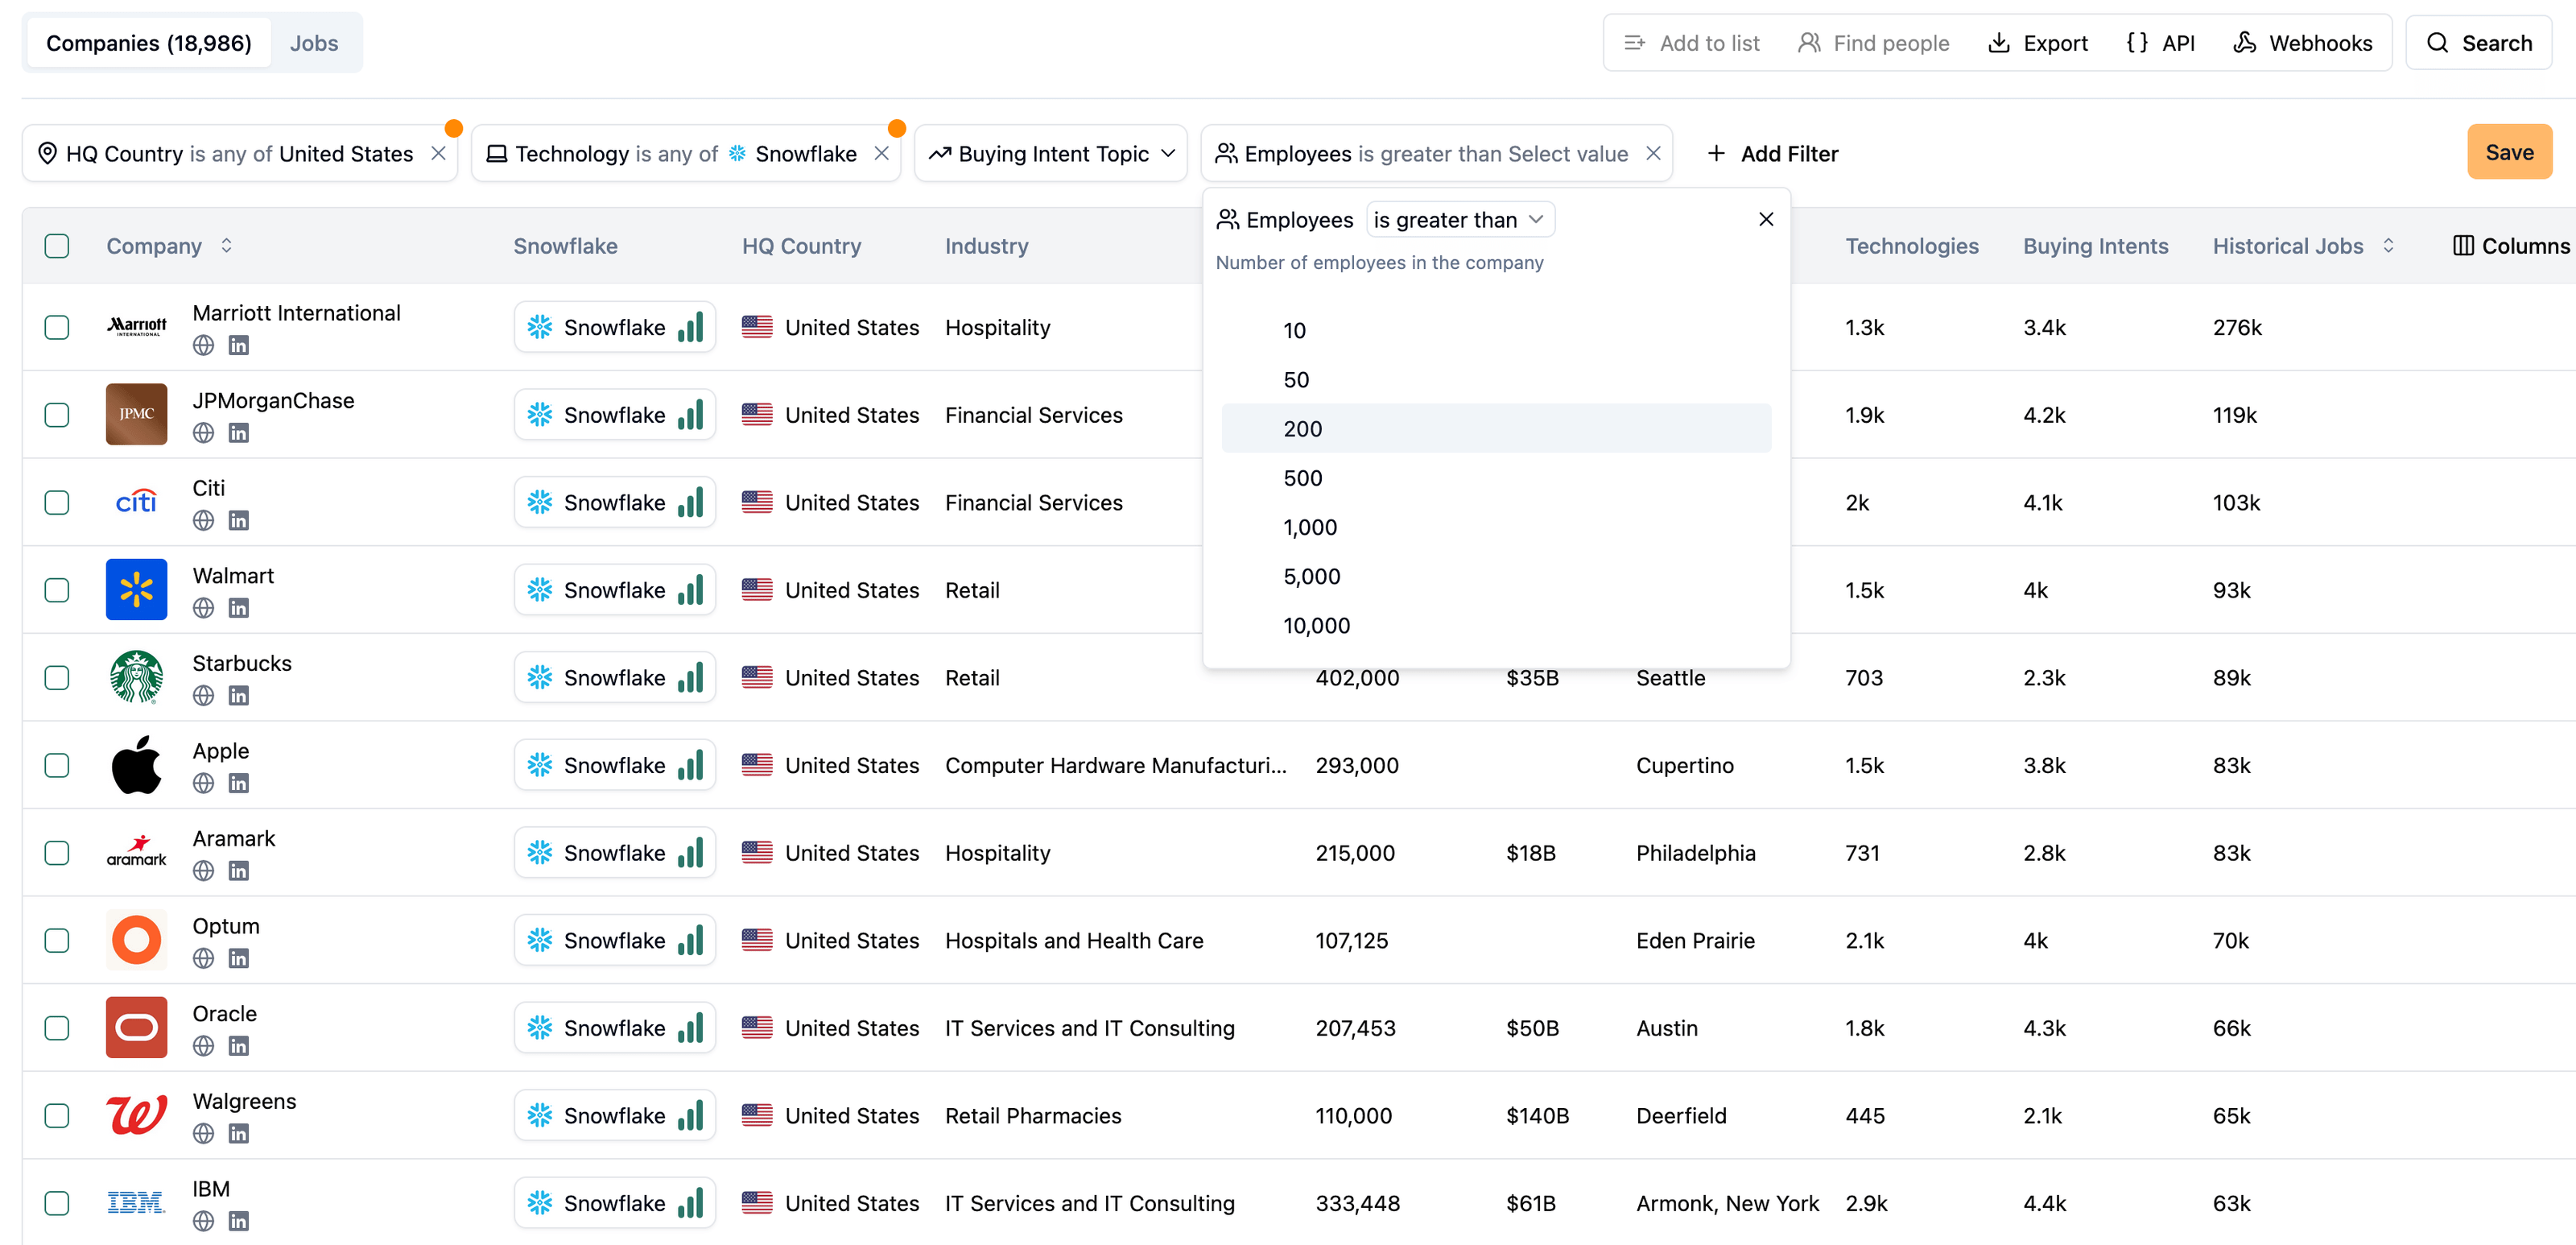The image size is (2576, 1245).
Task: Open the Aramark company name
Action: pos(233,838)
